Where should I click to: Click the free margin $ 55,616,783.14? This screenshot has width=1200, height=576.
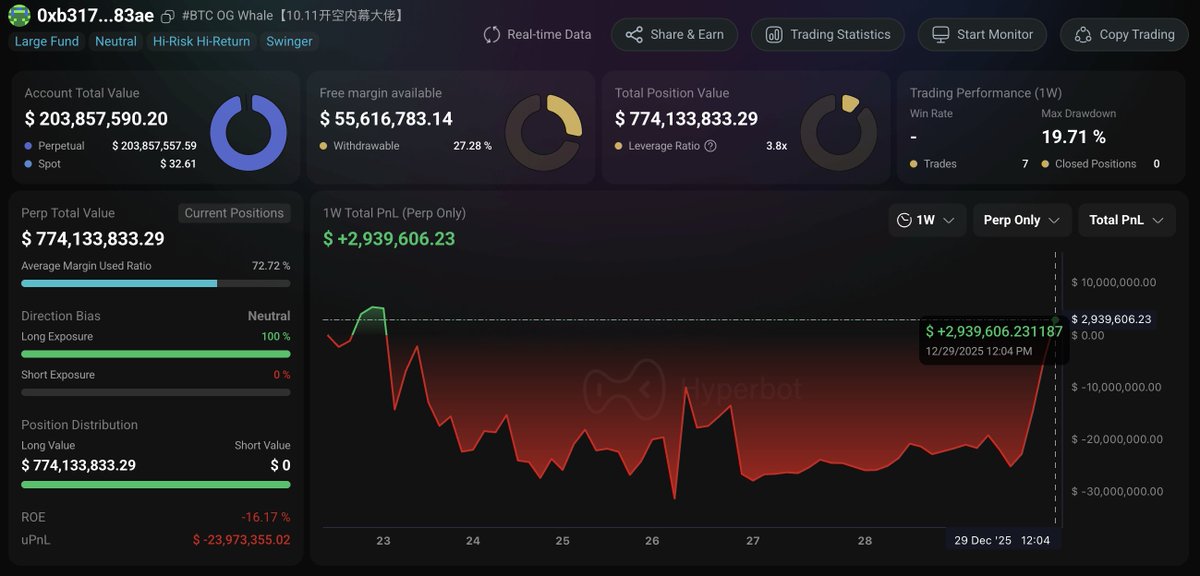tap(386, 119)
